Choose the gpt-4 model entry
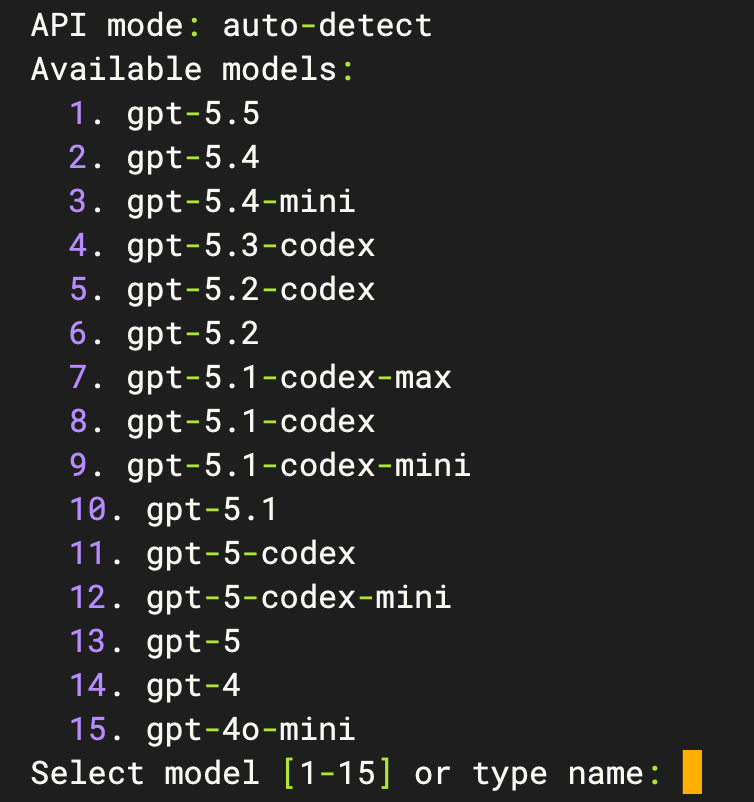 point(155,685)
